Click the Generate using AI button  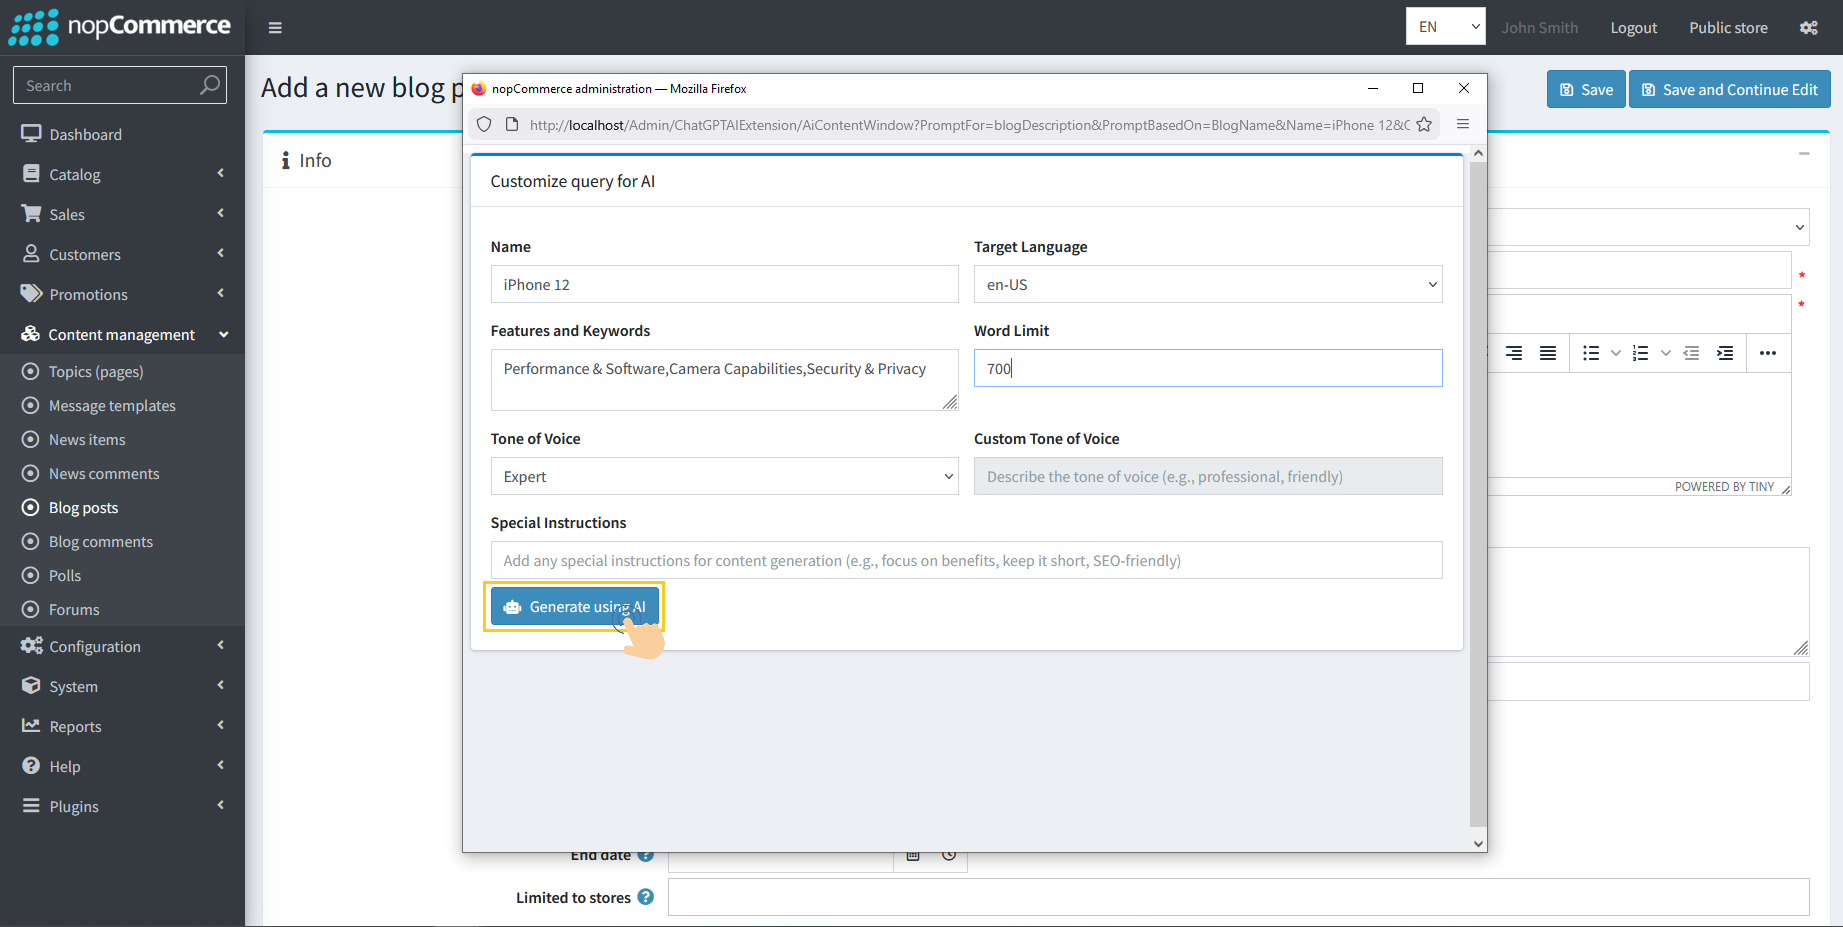click(574, 606)
